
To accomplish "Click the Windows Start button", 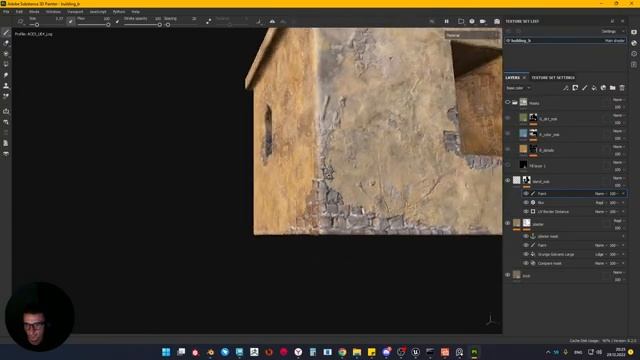I will pos(166,352).
